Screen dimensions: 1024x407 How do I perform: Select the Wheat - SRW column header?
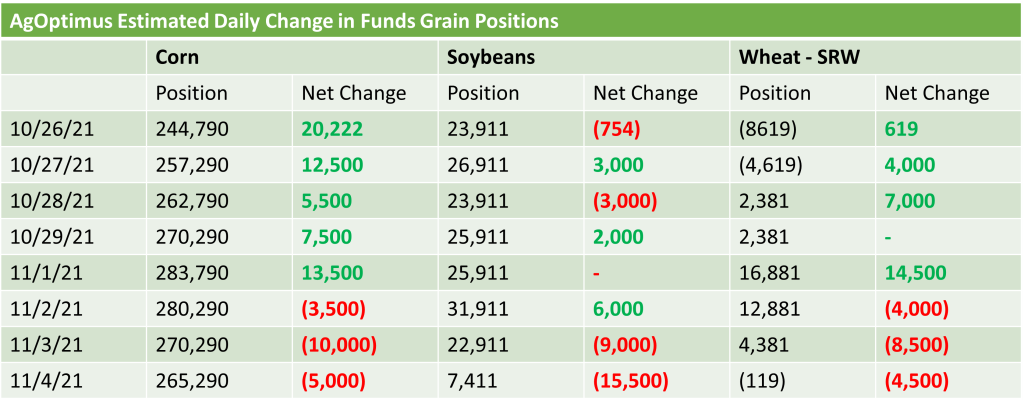[x=800, y=57]
